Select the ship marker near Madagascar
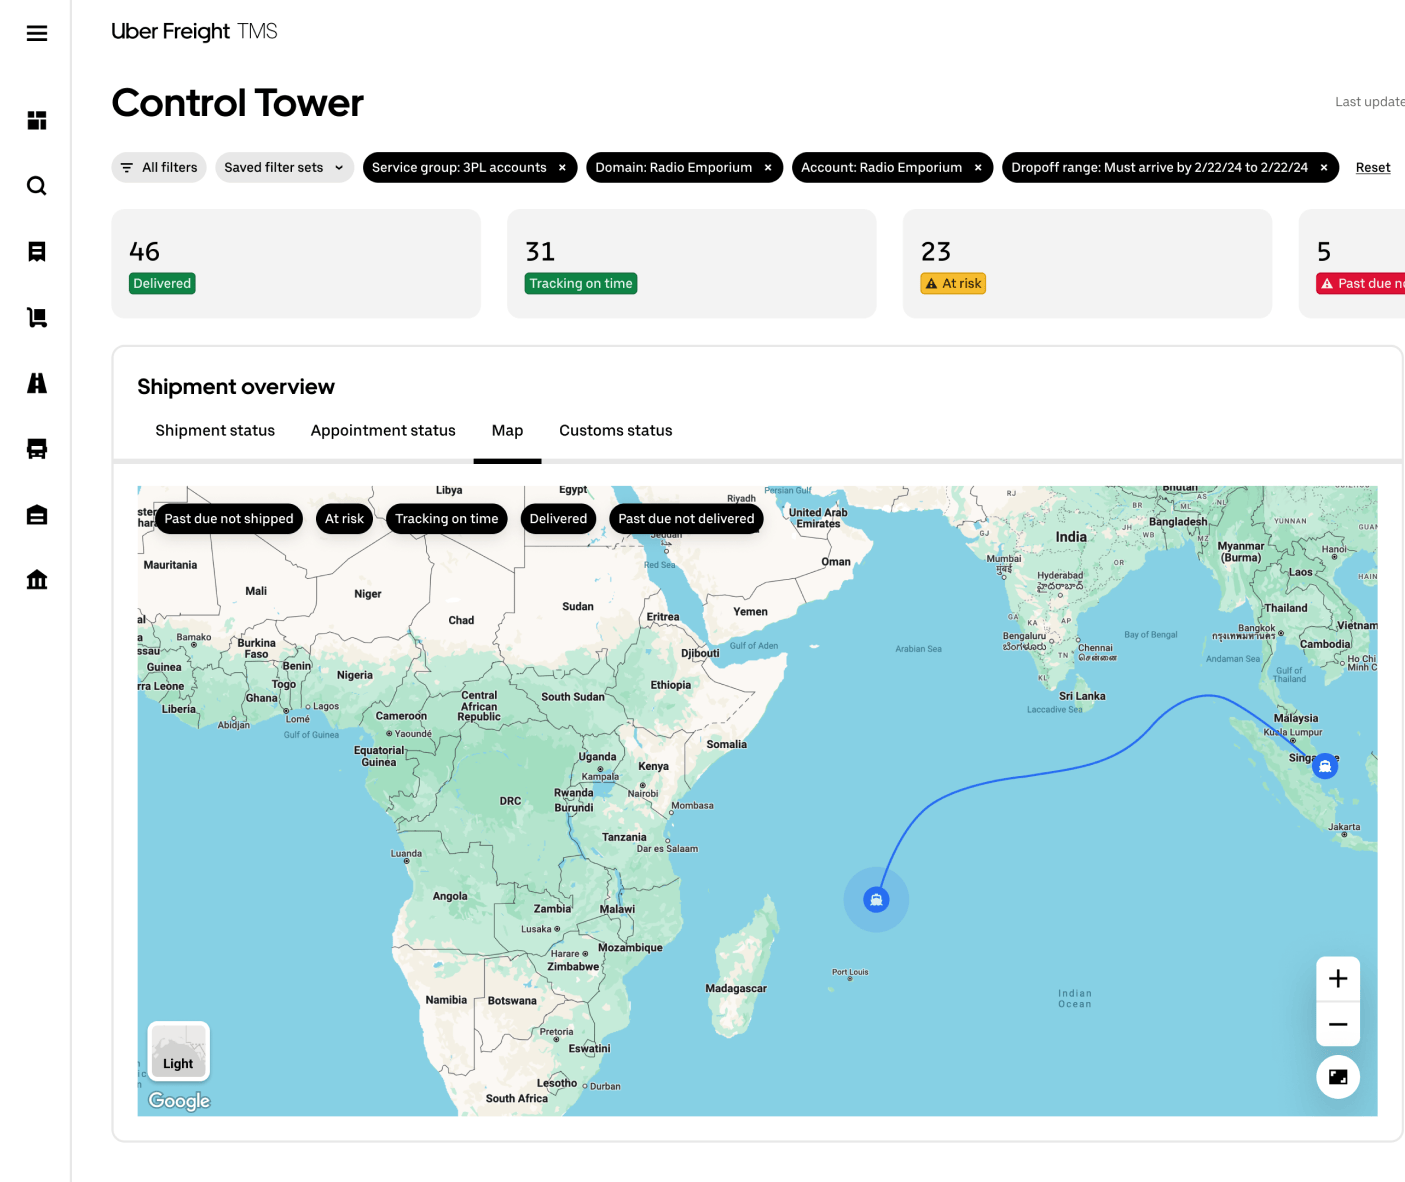The image size is (1405, 1182). [876, 900]
